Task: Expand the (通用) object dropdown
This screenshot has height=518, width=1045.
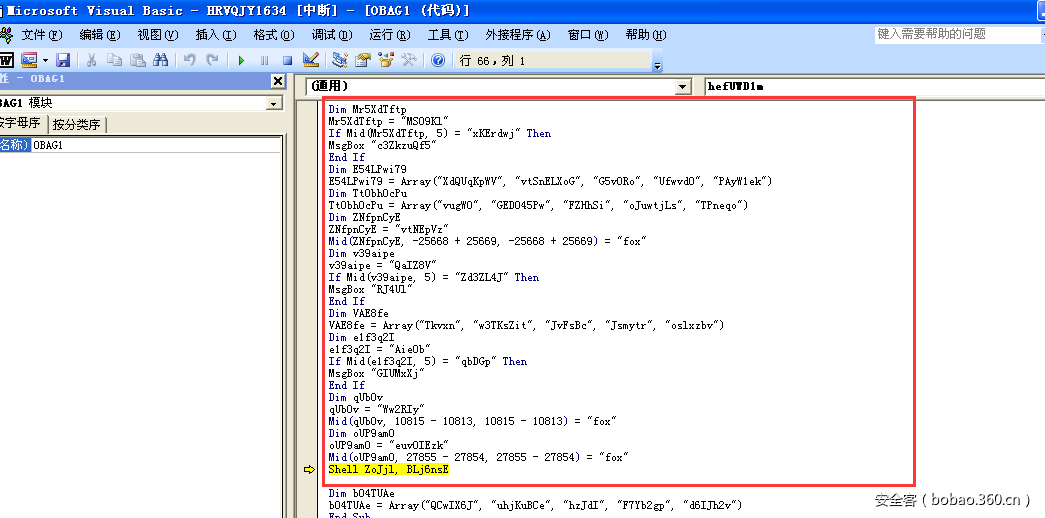Action: point(683,87)
